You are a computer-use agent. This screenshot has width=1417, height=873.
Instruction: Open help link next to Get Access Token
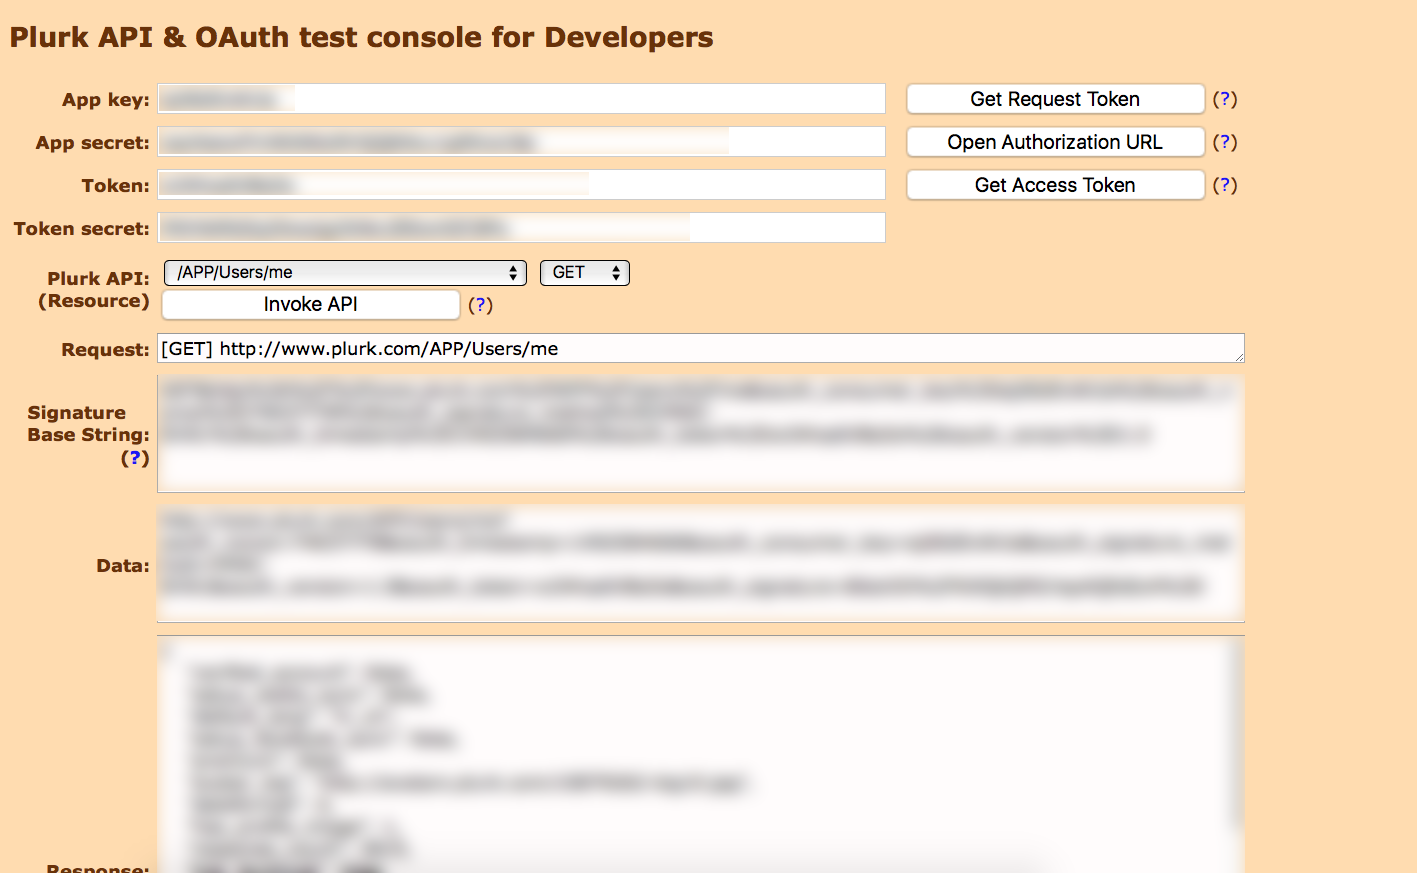pyautogui.click(x=1225, y=185)
